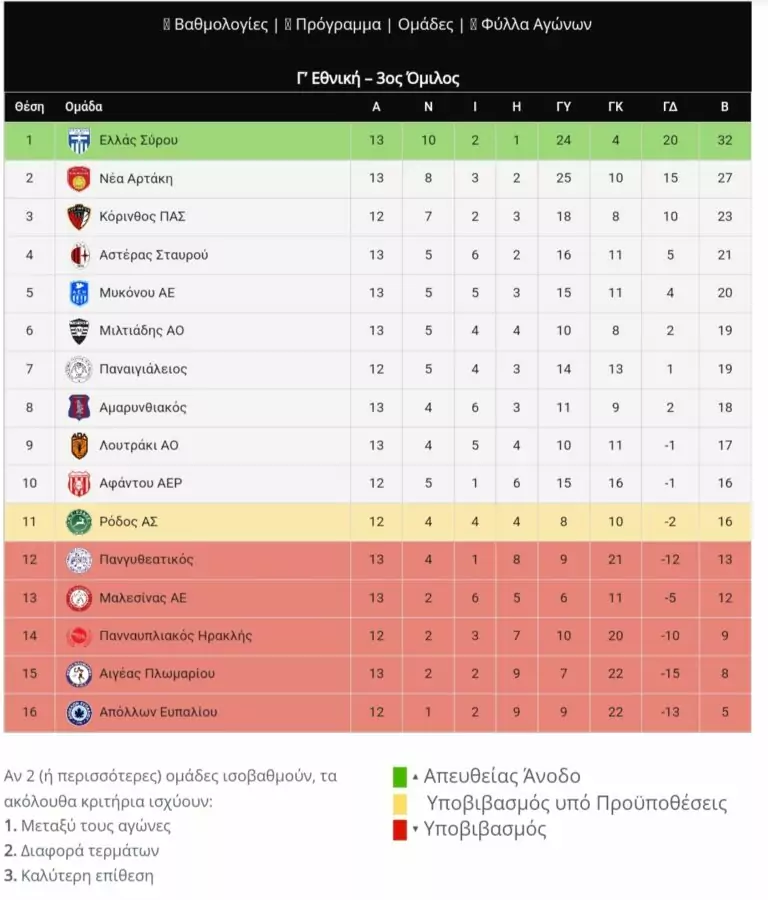Click the Αστέρας Σταυρού team logo
The height and width of the screenshot is (900, 768).
pos(79,255)
